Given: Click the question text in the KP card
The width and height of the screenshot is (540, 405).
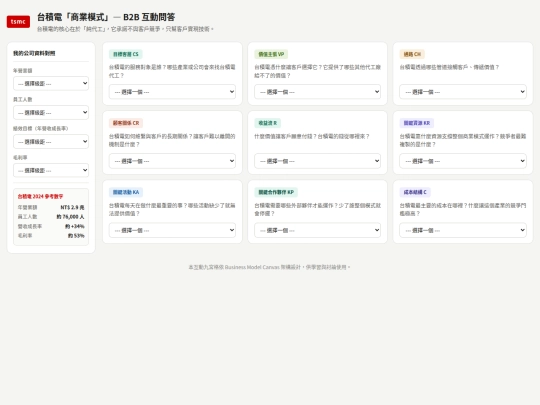Looking at the screenshot, I should click(318, 209).
